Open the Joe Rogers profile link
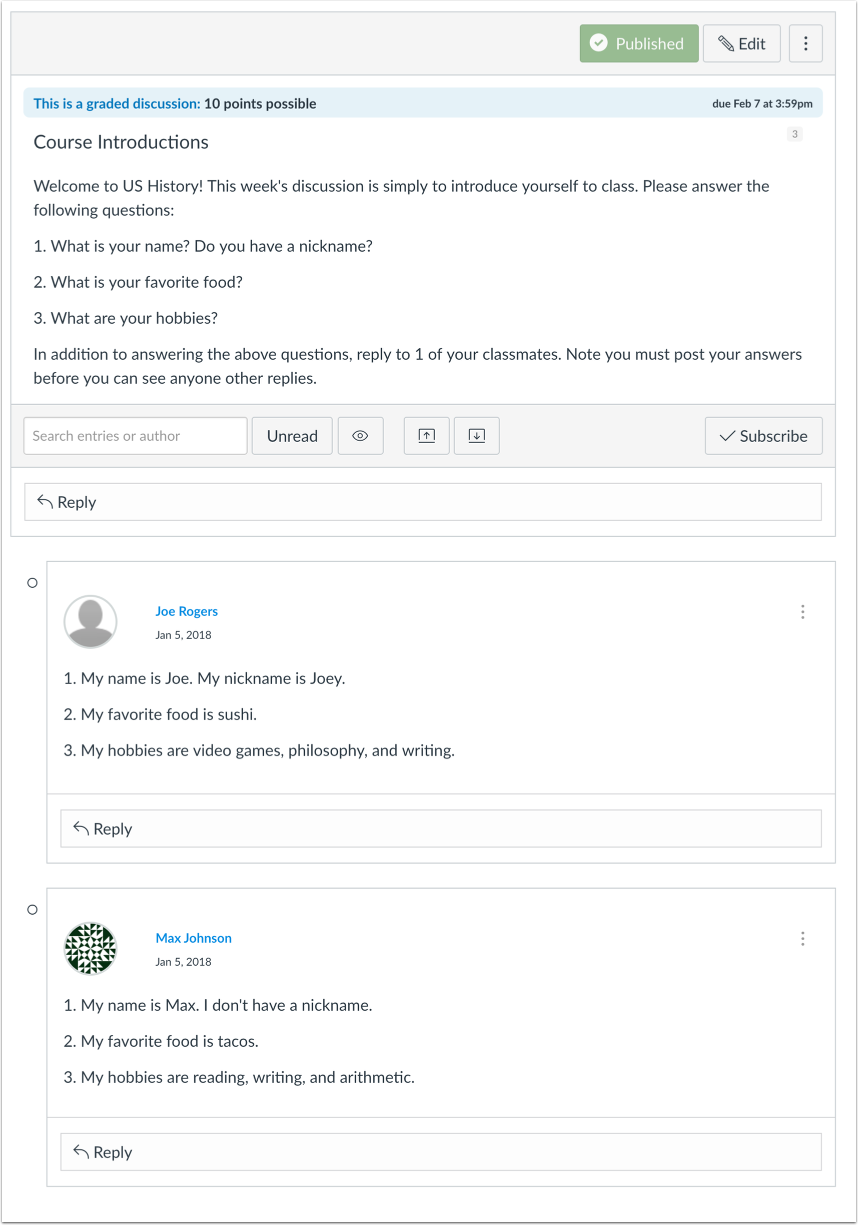The height and width of the screenshot is (1225, 858). (186, 611)
